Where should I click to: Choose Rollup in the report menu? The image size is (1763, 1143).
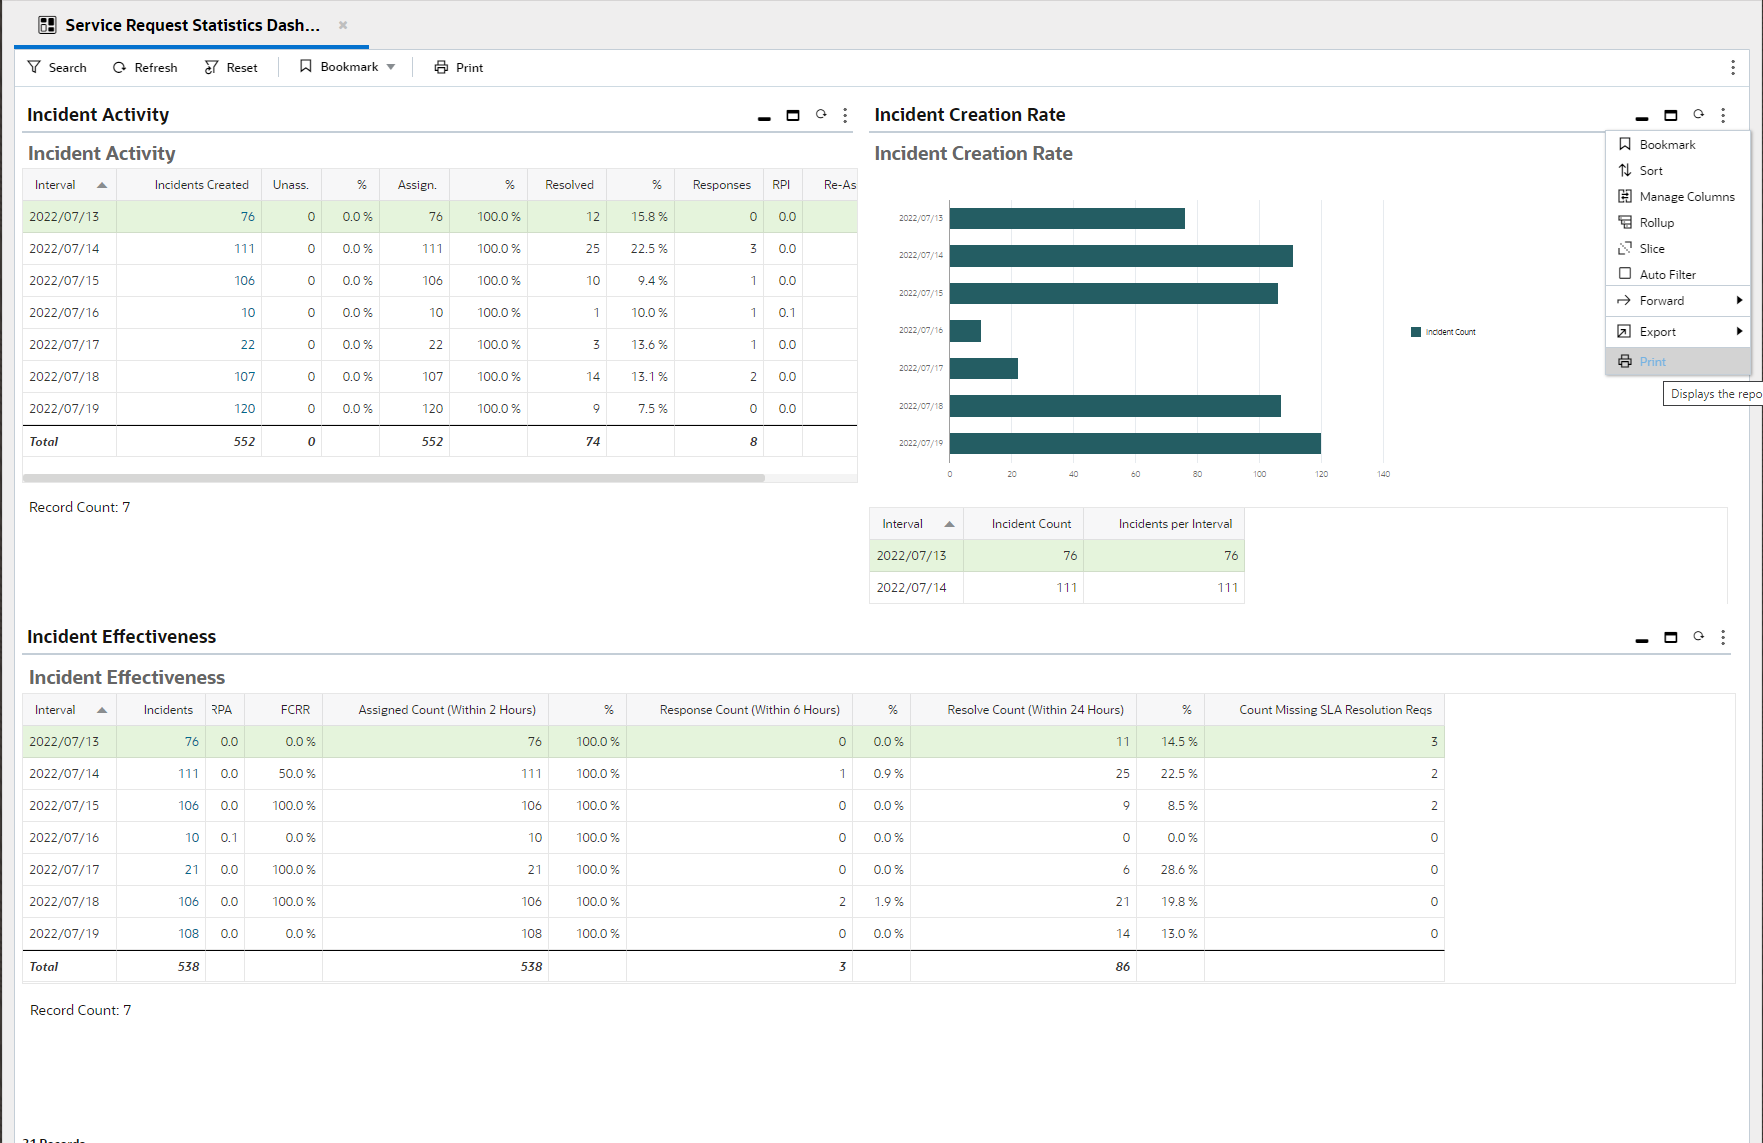point(1656,223)
